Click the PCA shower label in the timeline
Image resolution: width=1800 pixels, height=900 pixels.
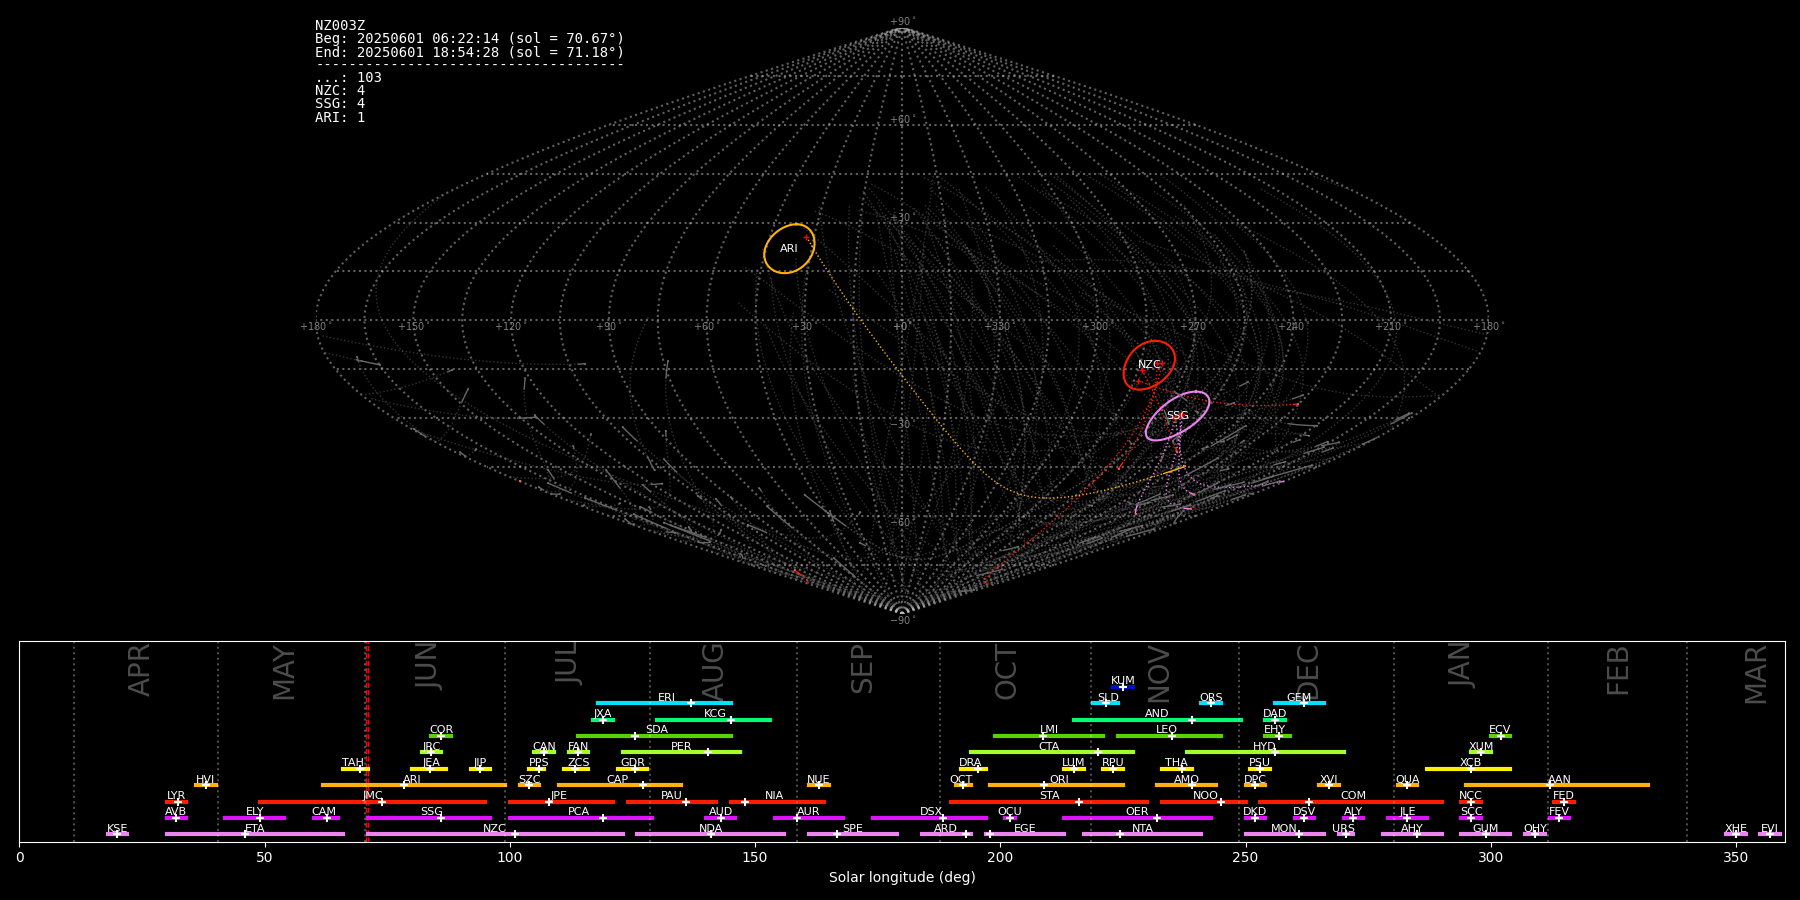[x=578, y=812]
